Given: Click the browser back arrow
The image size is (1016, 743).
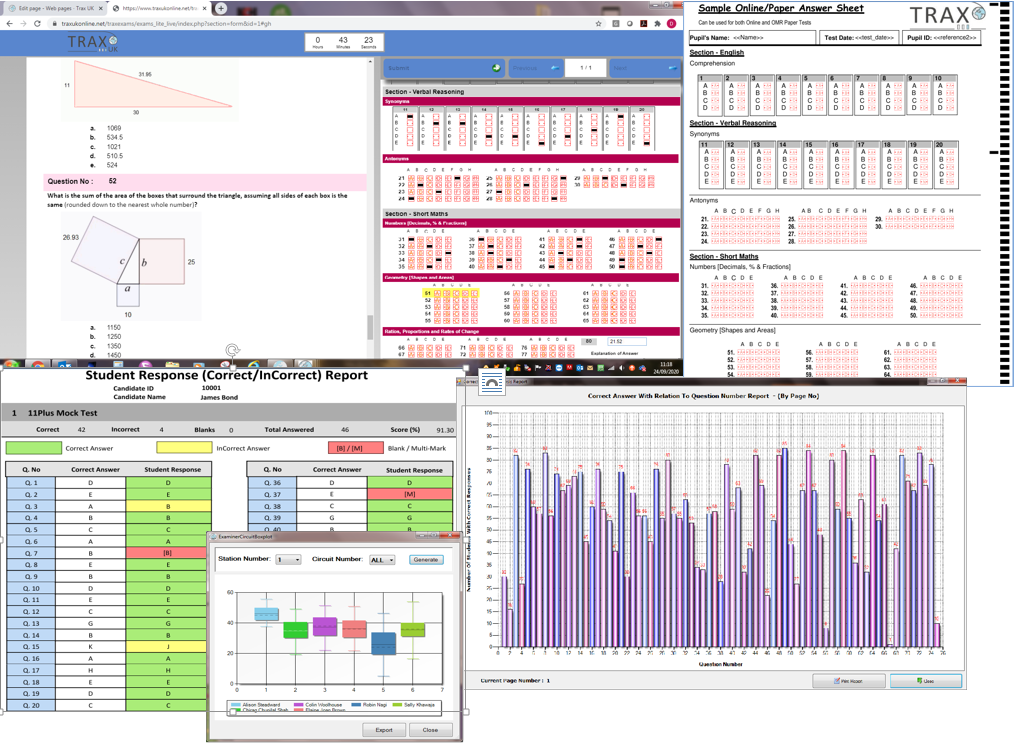Looking at the screenshot, I should click(x=9, y=23).
